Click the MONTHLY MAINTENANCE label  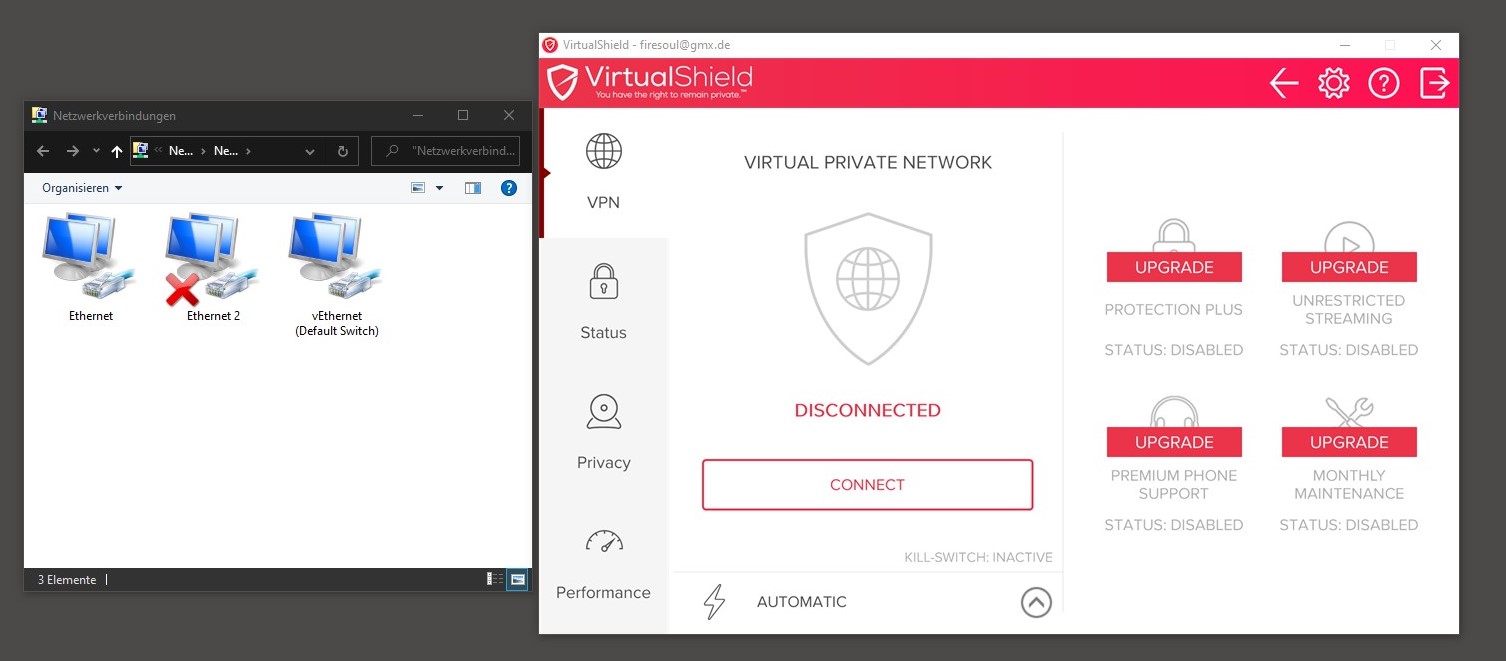(x=1349, y=485)
